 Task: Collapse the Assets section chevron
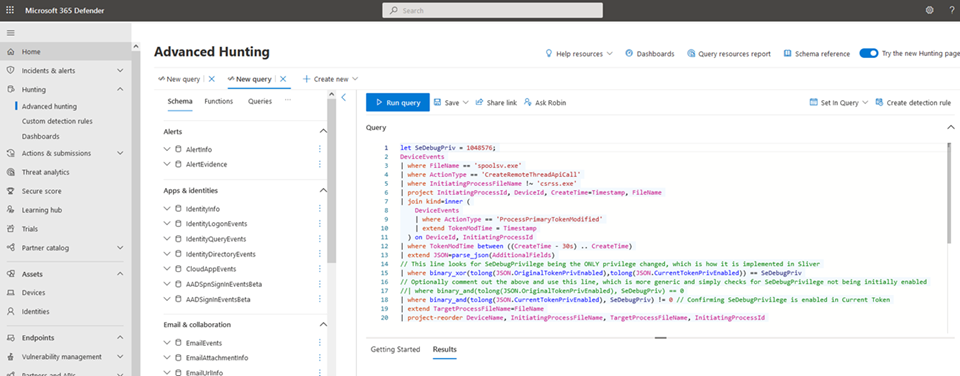tap(120, 274)
